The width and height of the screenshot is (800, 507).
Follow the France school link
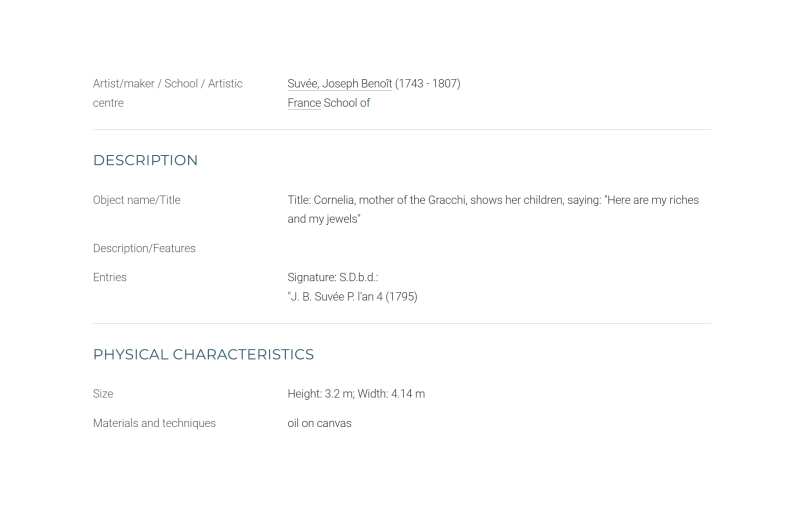304,103
